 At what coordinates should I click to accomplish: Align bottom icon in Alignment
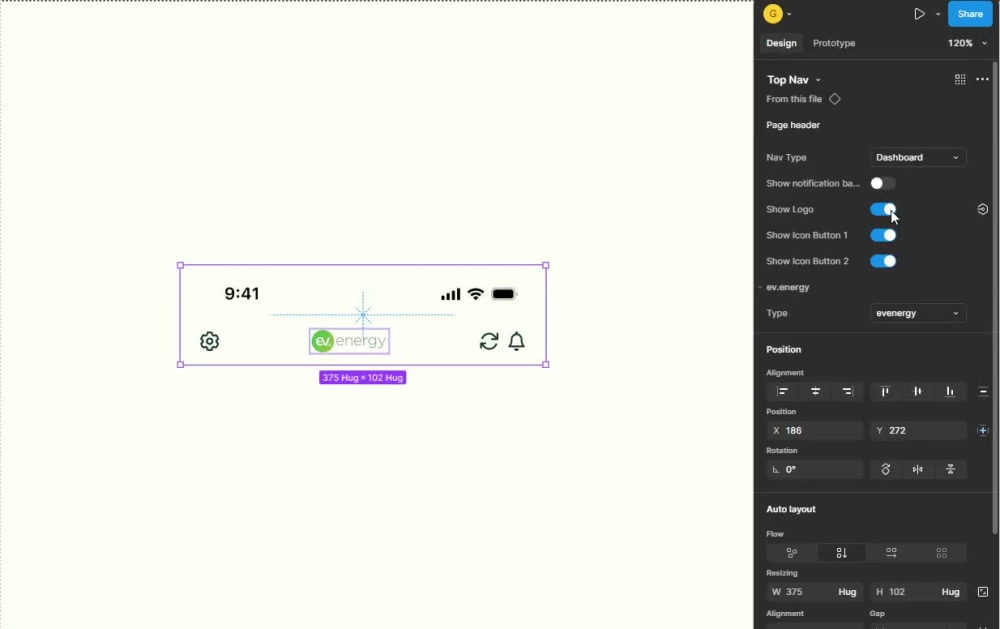point(950,391)
